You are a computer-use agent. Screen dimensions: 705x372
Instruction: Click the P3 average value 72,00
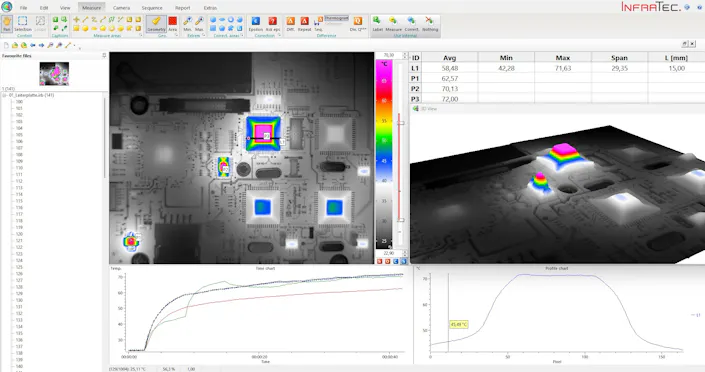click(x=450, y=99)
